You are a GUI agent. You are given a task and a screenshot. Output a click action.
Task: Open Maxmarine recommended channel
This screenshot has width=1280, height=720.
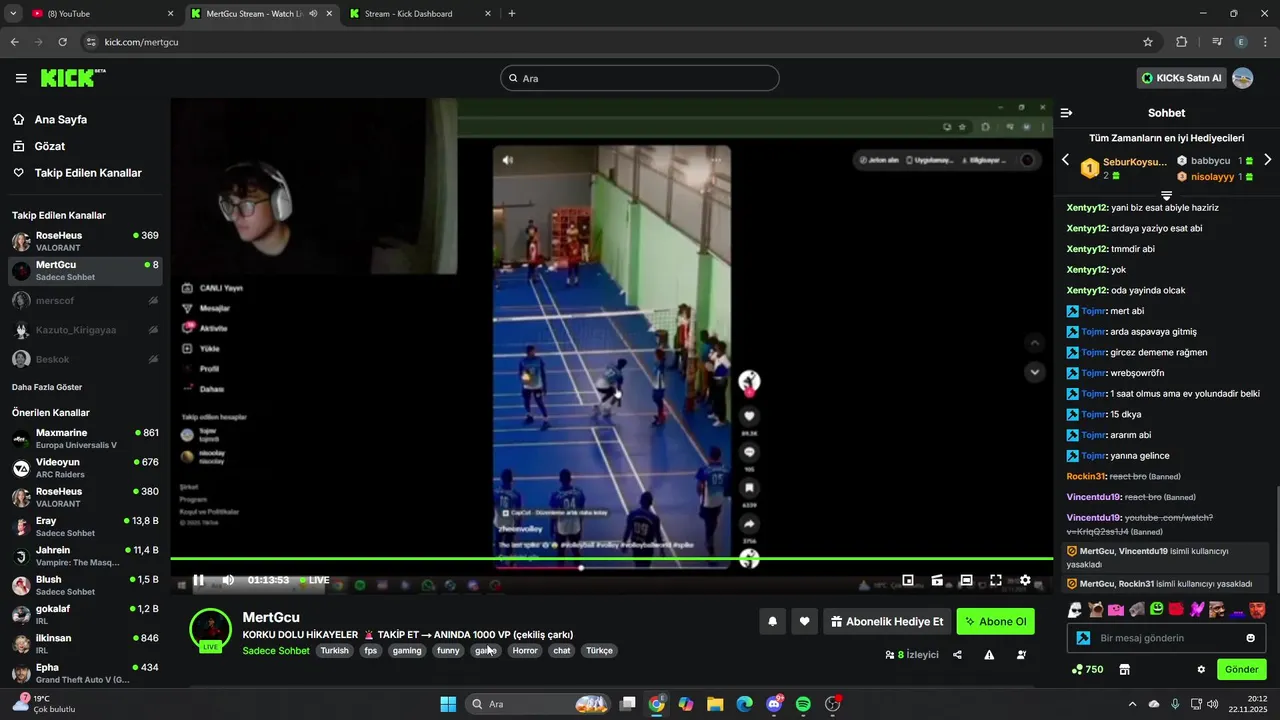tap(85, 438)
